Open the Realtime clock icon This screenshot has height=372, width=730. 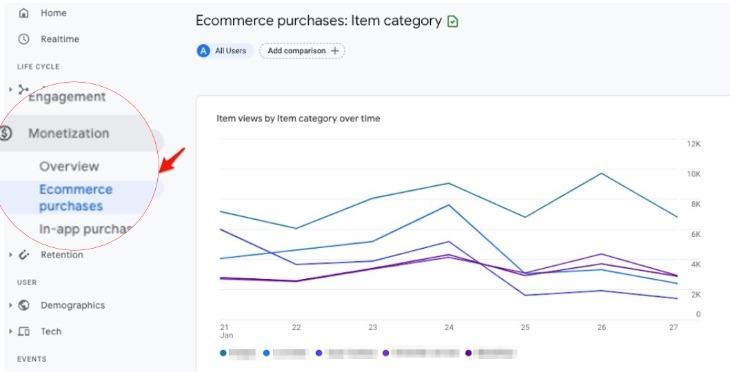(x=23, y=39)
